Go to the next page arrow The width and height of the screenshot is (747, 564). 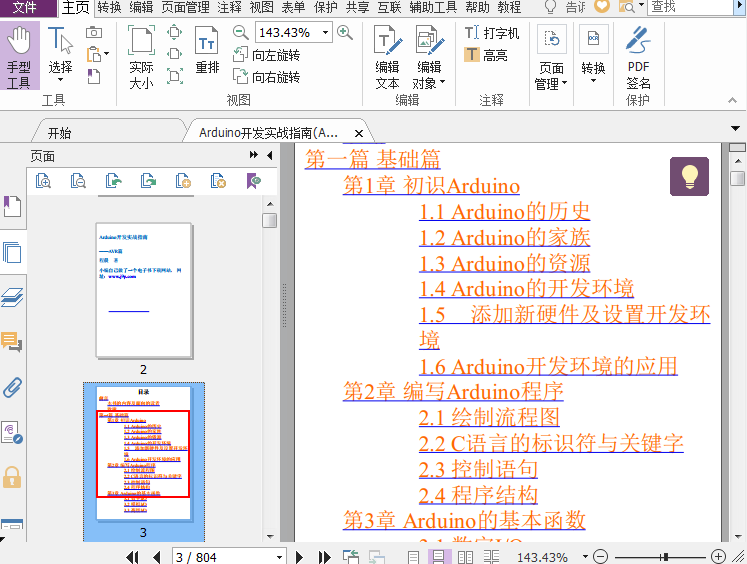(299, 556)
